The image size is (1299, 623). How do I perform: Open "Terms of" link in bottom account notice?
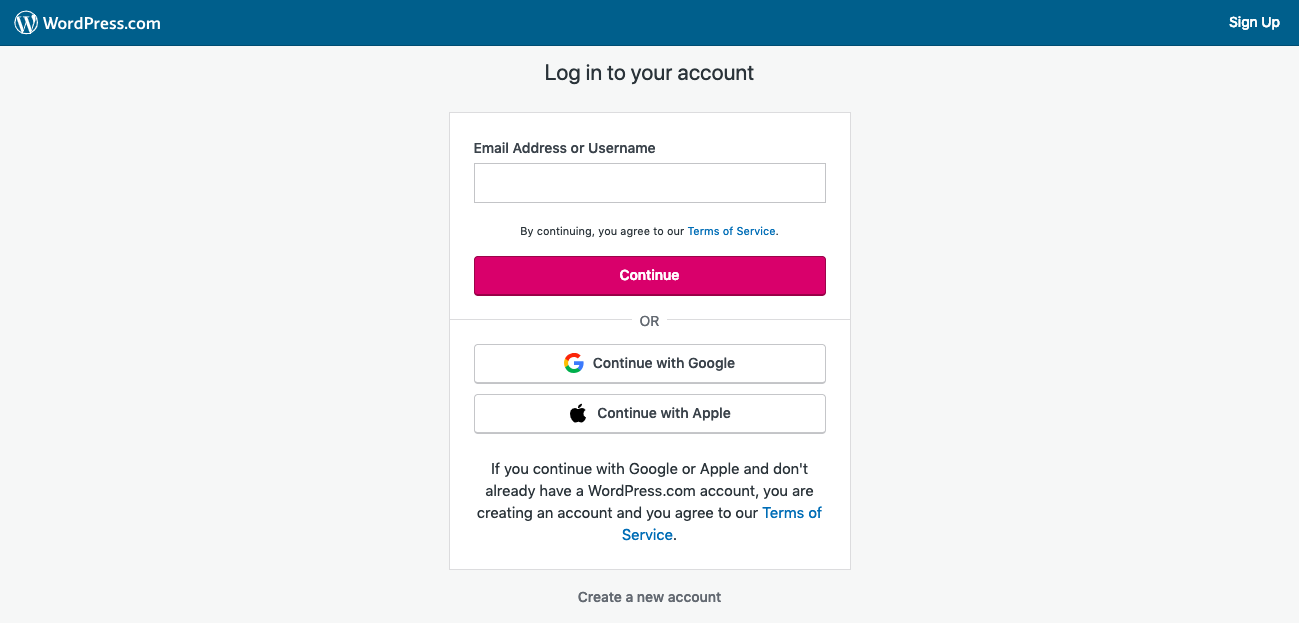coord(791,513)
